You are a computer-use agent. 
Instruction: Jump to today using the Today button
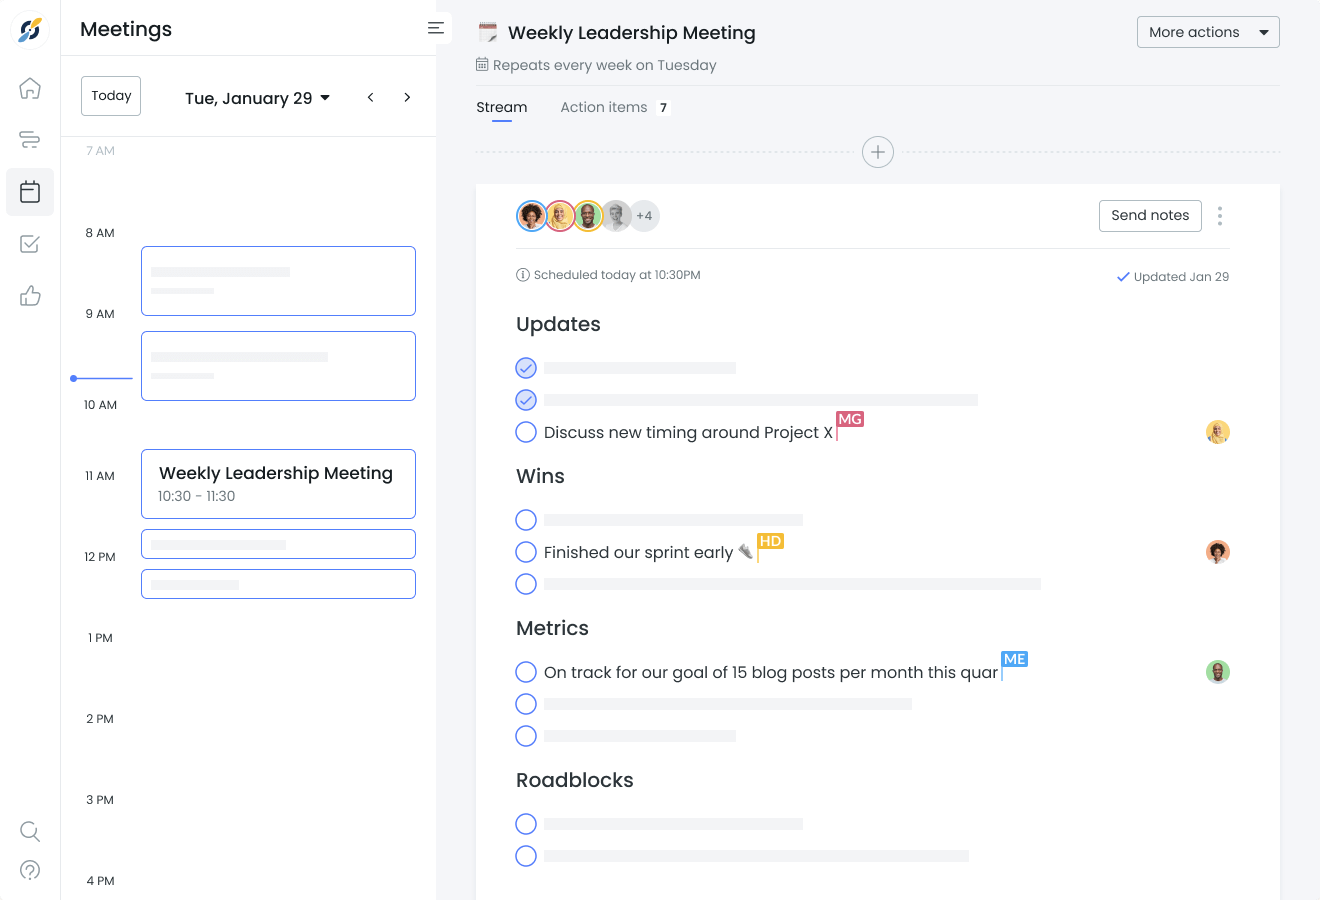pyautogui.click(x=110, y=95)
